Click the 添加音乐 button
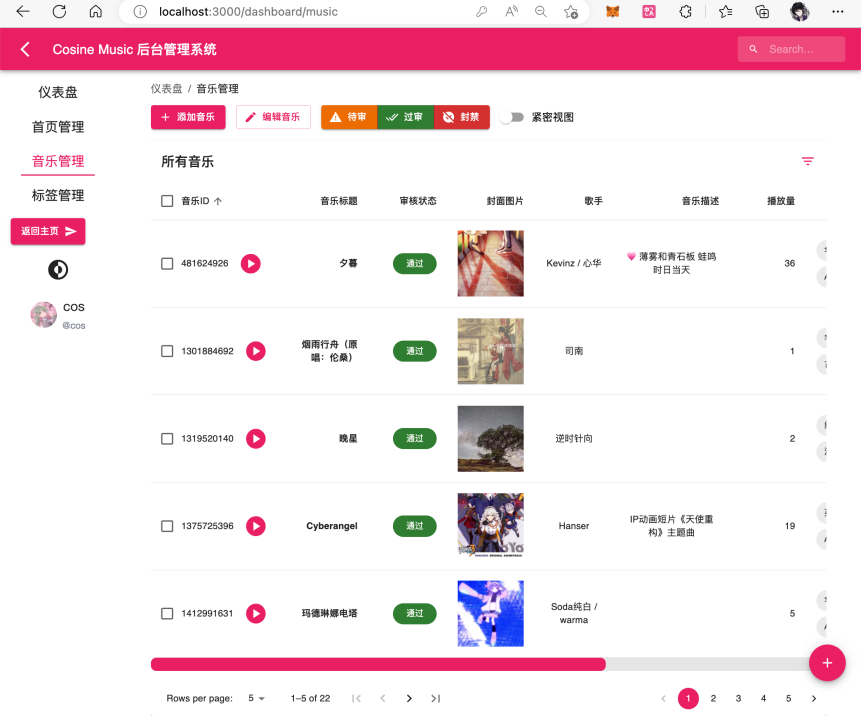Image resolution: width=861 pixels, height=720 pixels. point(188,117)
